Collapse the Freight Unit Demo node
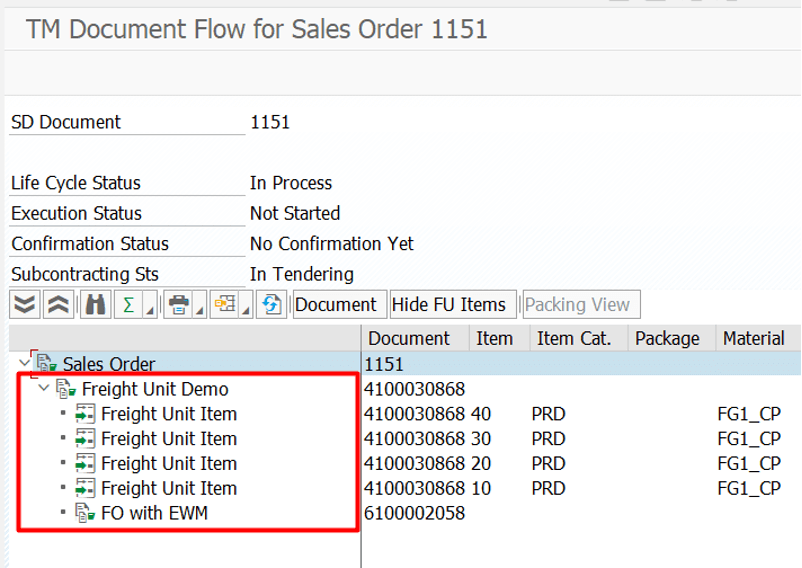 (x=44, y=388)
